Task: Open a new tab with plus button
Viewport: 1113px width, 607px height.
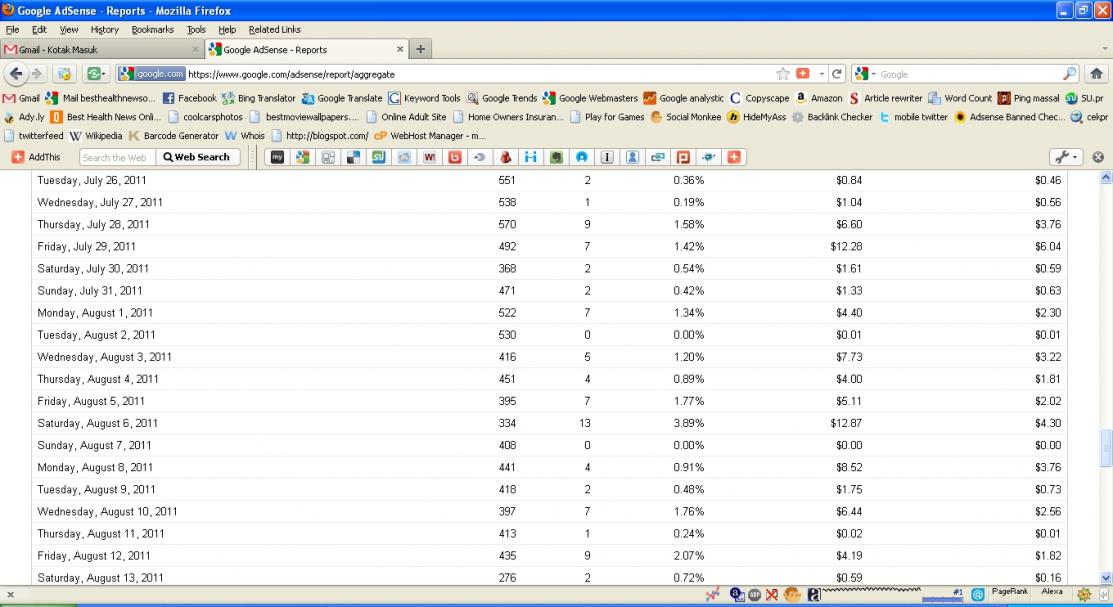Action: 420,49
